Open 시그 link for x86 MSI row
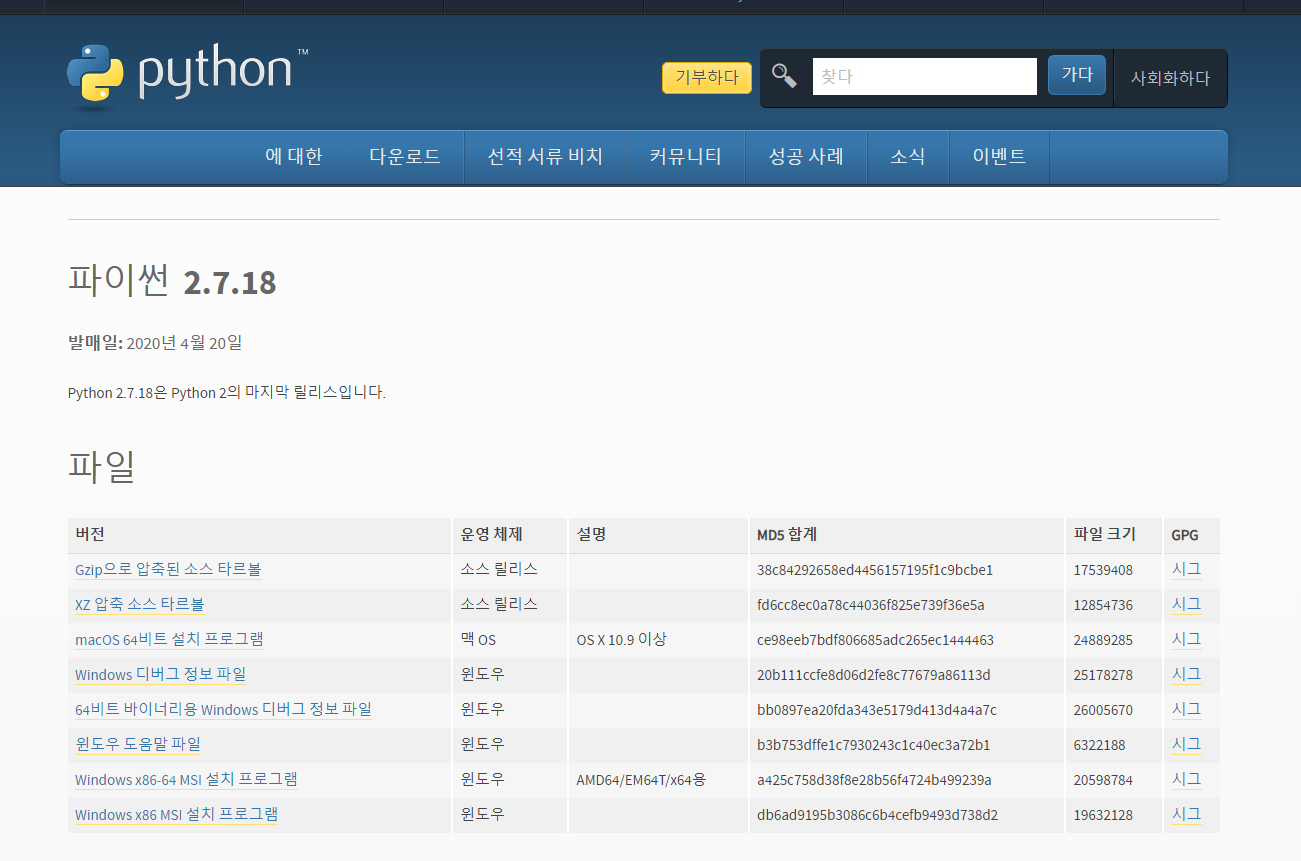The image size is (1301, 861). click(x=1186, y=815)
